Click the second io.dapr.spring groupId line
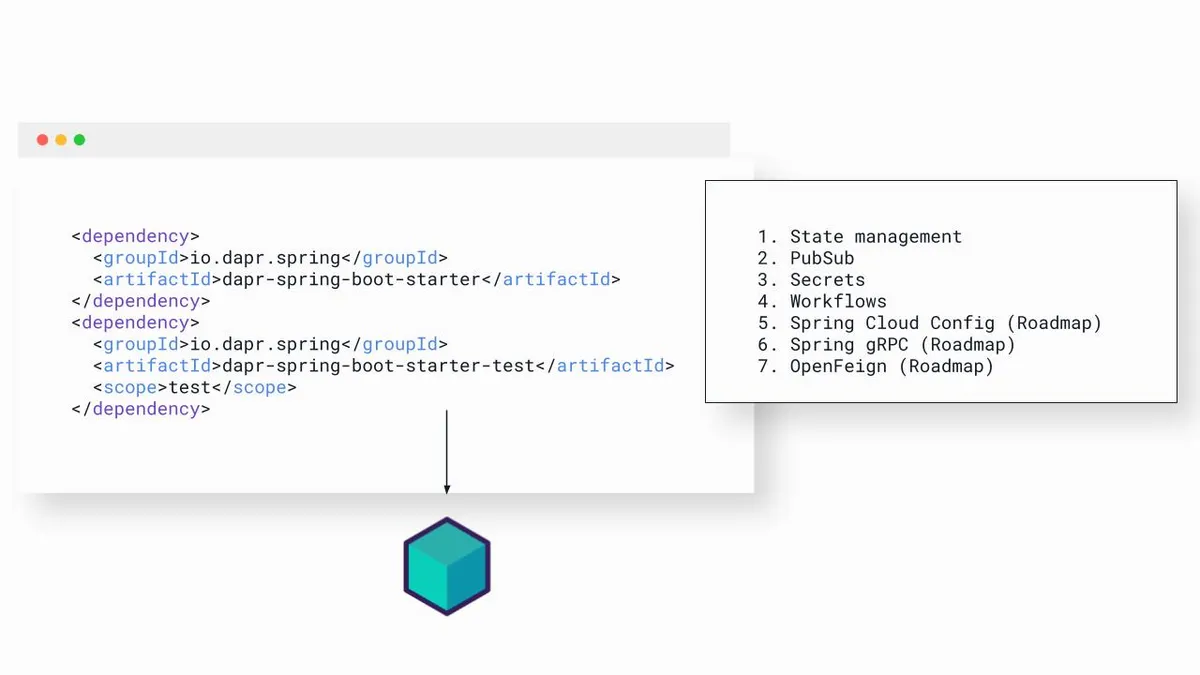Image resolution: width=1200 pixels, height=675 pixels. 270,344
